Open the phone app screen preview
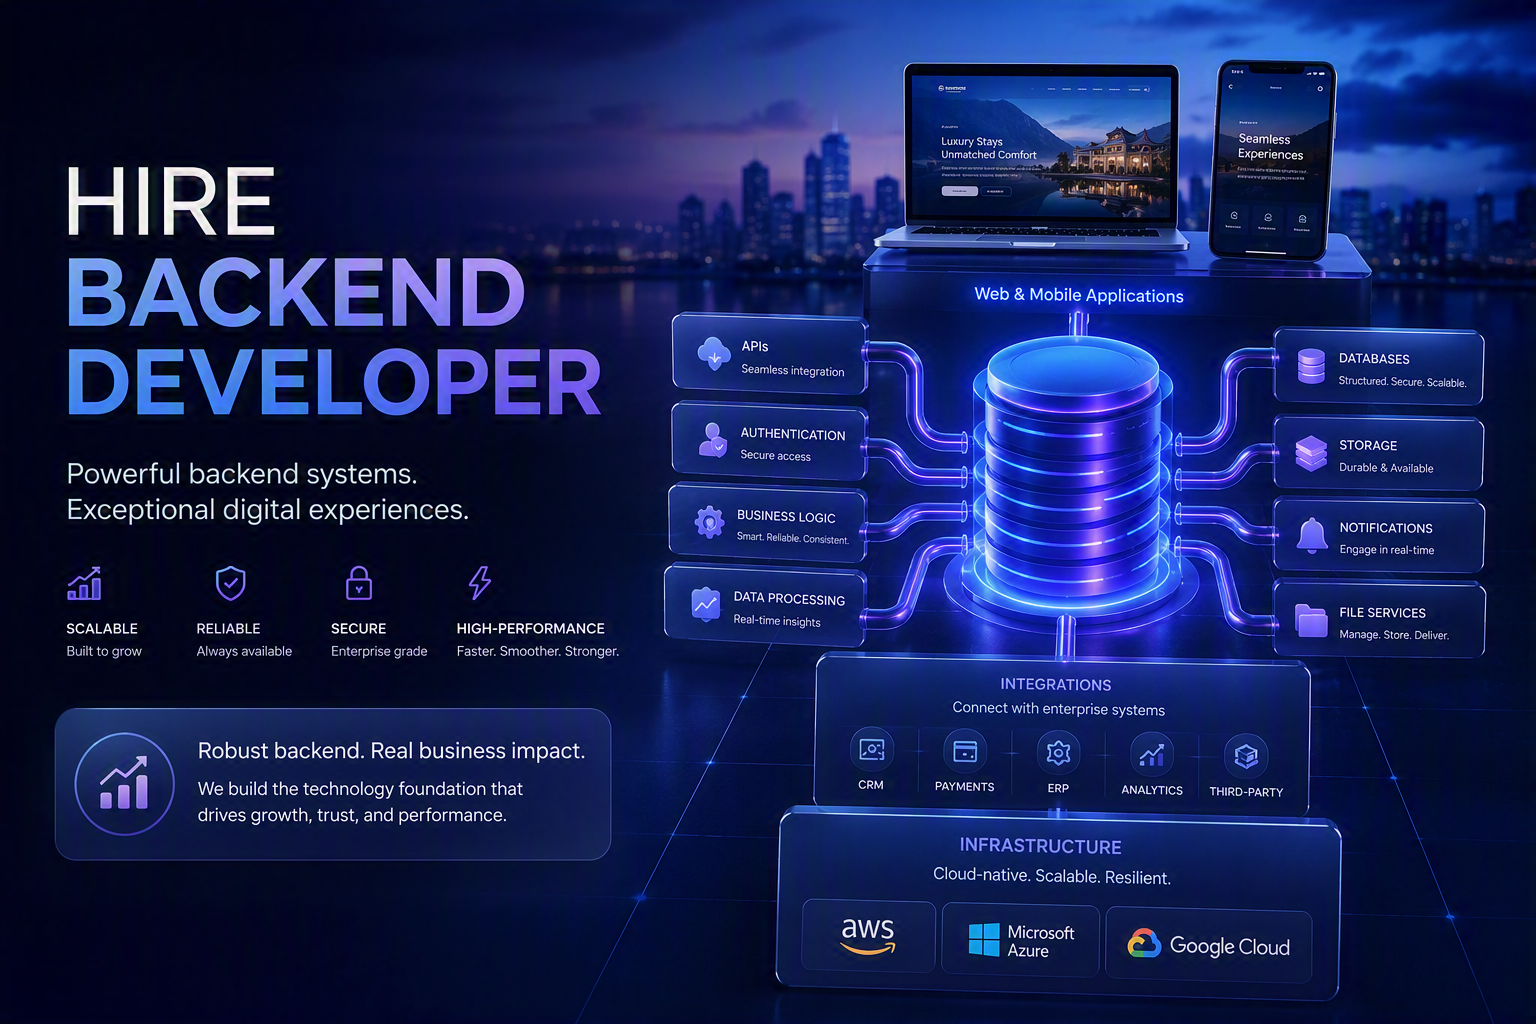 (1271, 158)
